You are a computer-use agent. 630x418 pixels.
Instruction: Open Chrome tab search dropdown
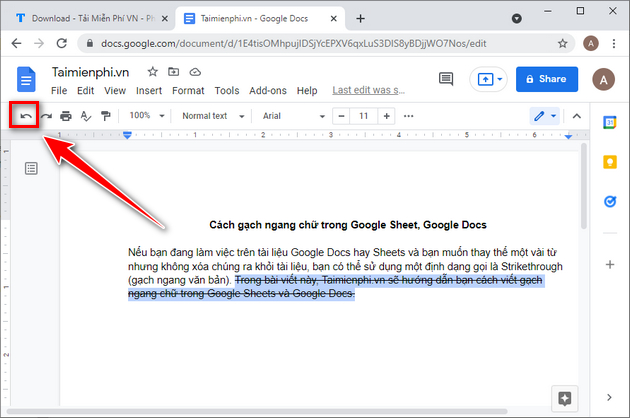[x=517, y=18]
